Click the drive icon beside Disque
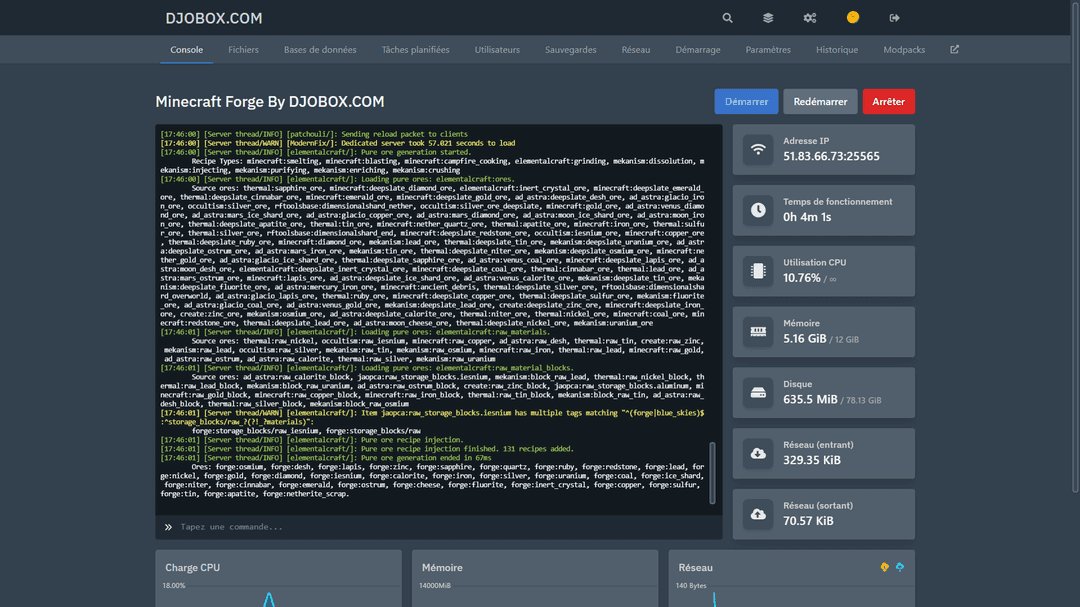 (x=758, y=393)
